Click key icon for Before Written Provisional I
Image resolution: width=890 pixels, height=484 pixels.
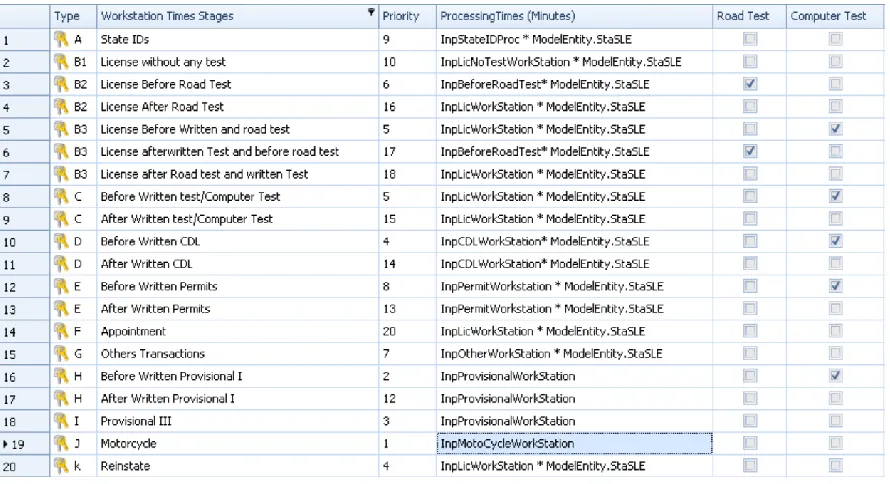pos(61,376)
